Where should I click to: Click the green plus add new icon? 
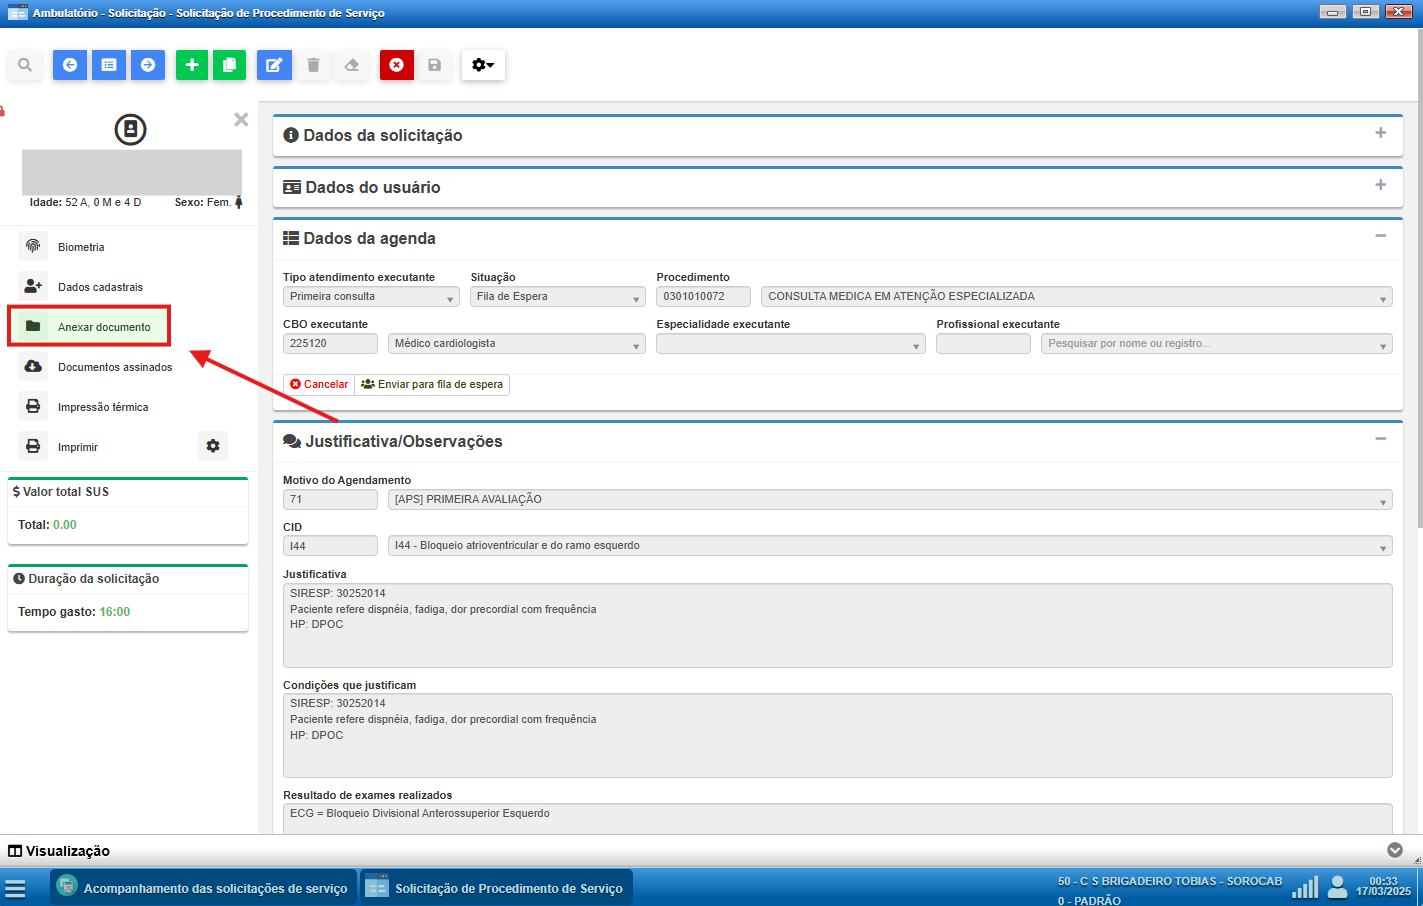(x=192, y=65)
